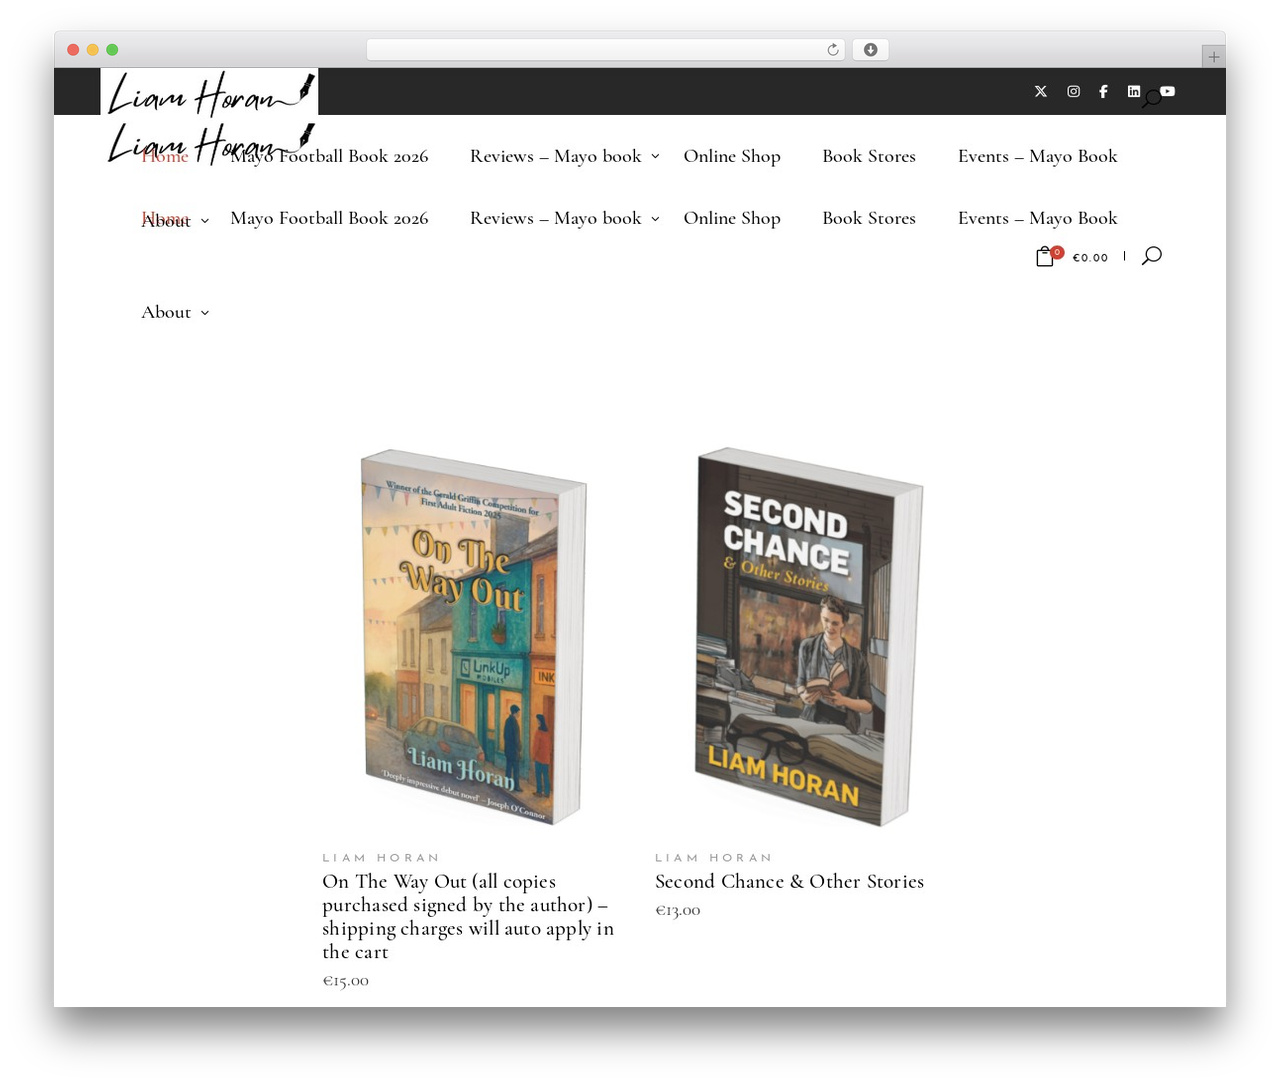The image size is (1280, 1084).
Task: Click the Liam Horan logo in the top bar
Action: [209, 94]
